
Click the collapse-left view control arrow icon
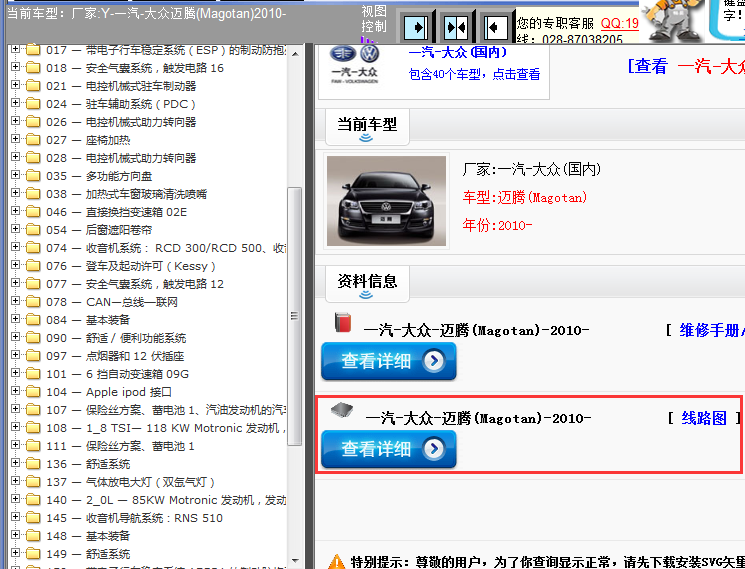pyautogui.click(x=497, y=28)
